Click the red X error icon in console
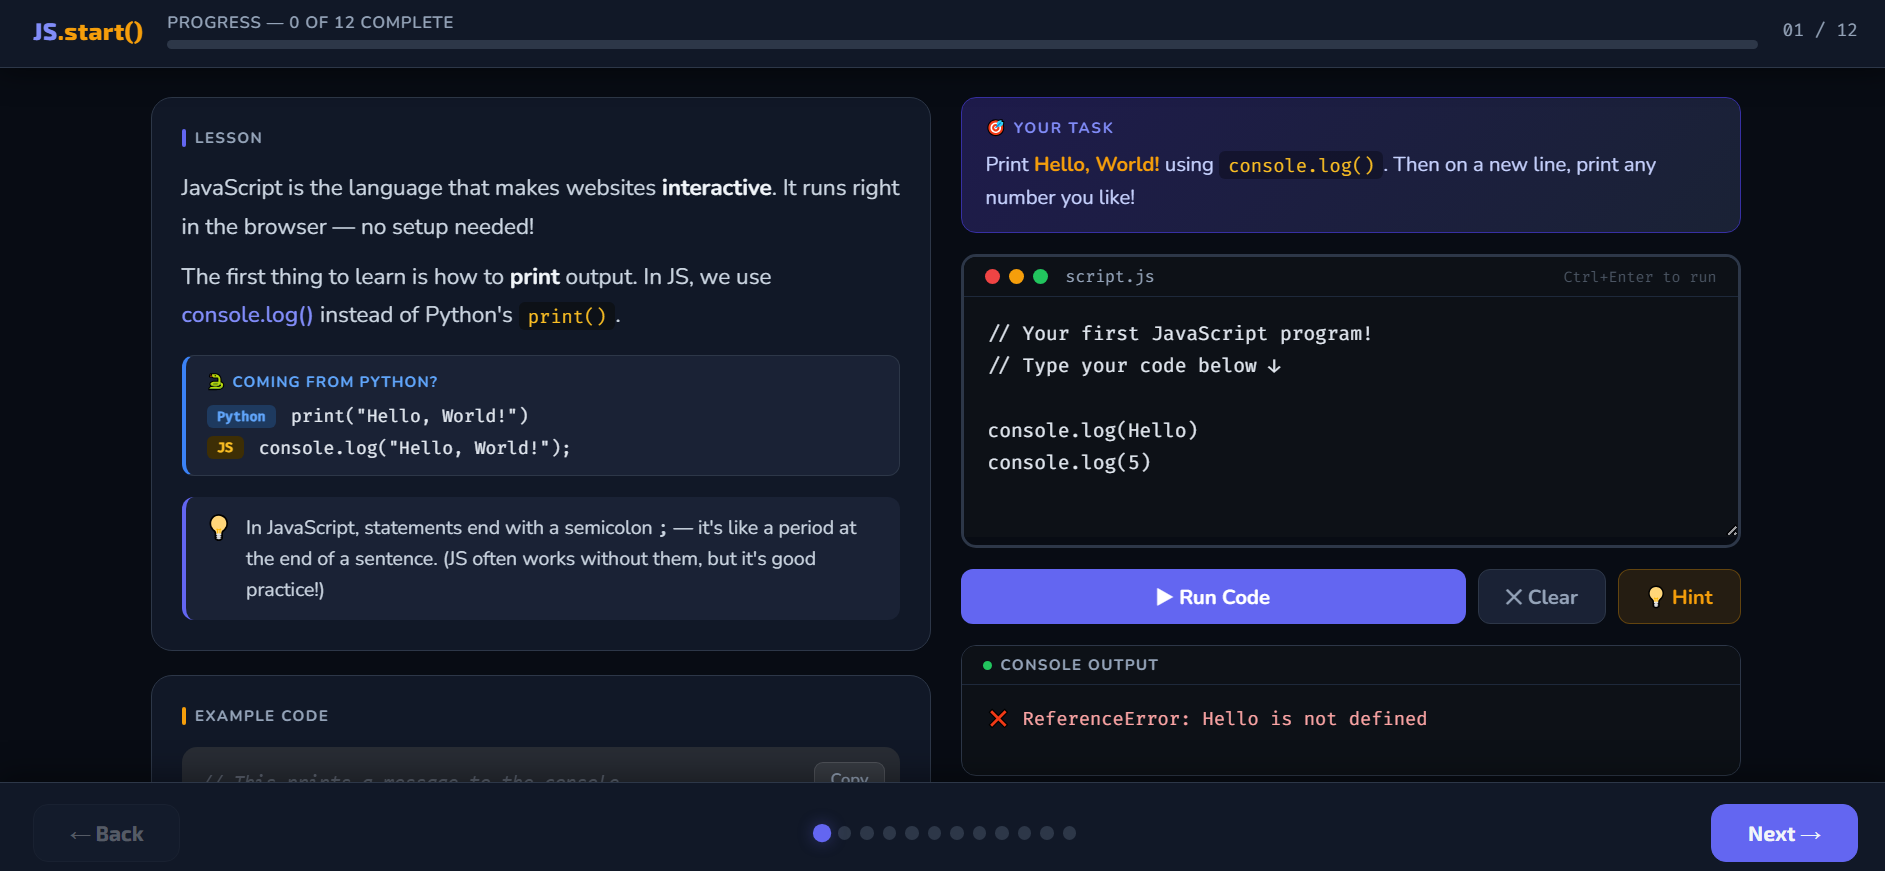The image size is (1885, 871). coord(998,719)
